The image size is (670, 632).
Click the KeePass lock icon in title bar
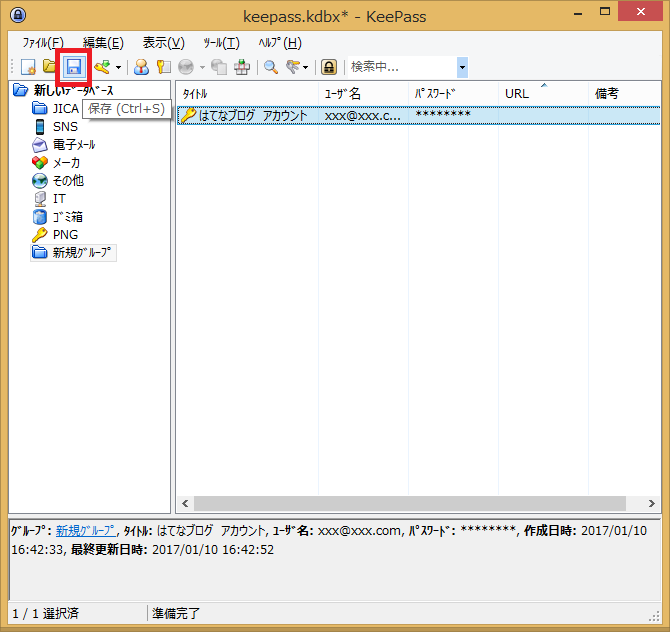pos(18,15)
